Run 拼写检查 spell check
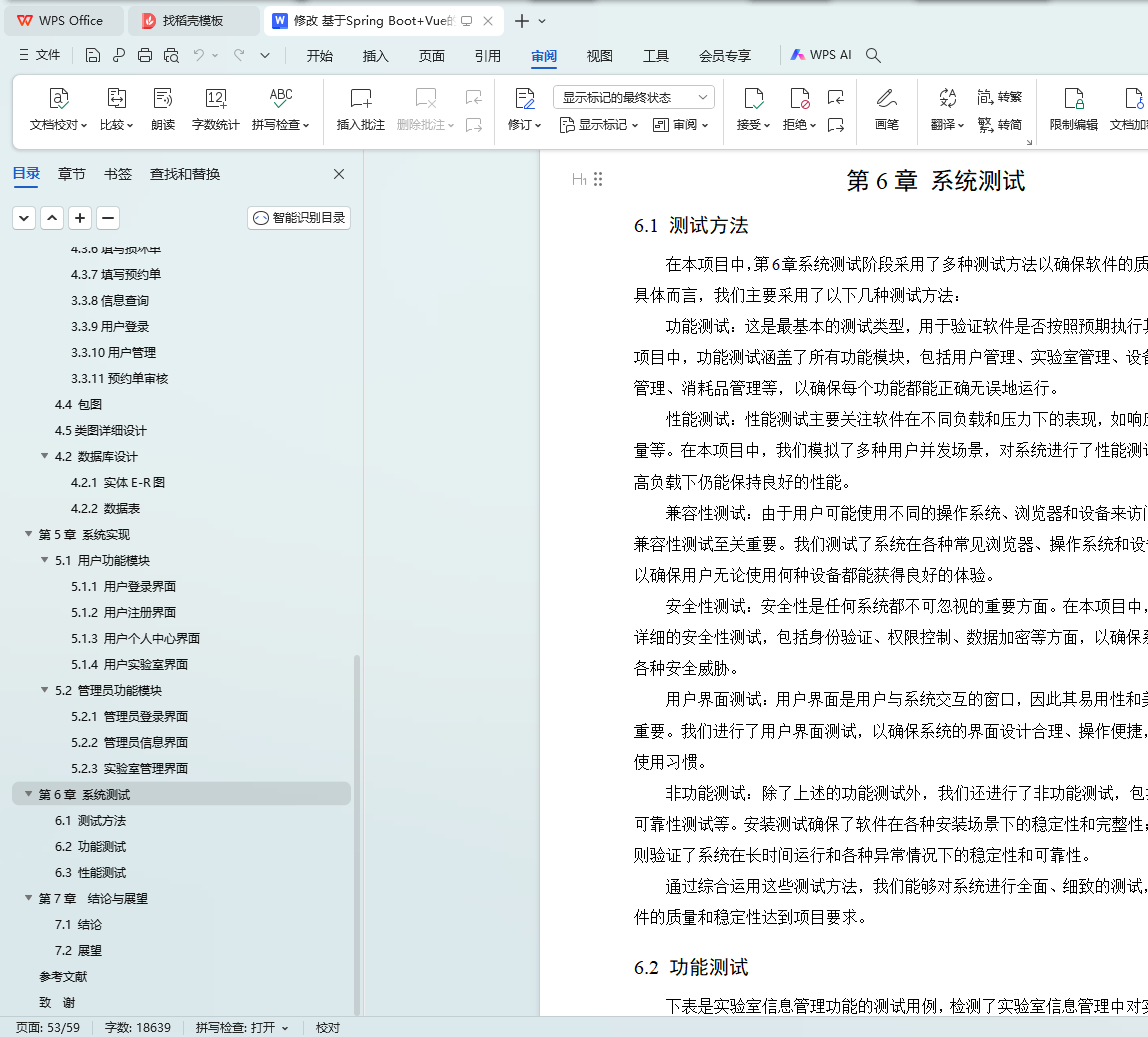The width and height of the screenshot is (1148, 1037). (280, 109)
